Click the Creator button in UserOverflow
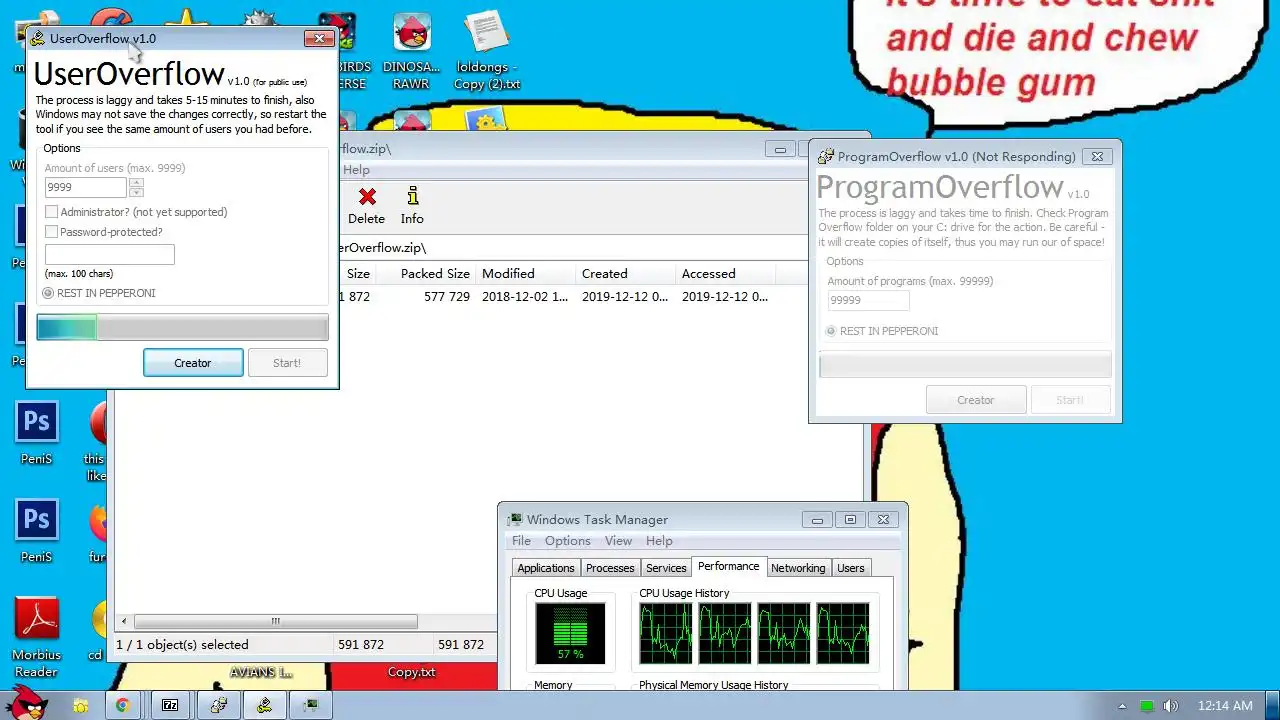Screen dimensions: 1280x720 (193, 363)
